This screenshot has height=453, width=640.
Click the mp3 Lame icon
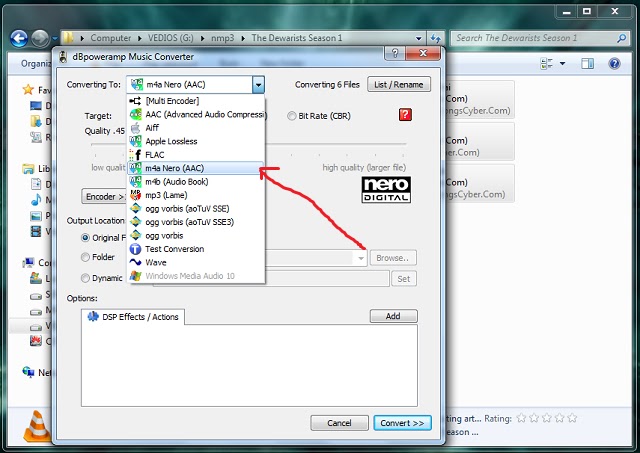click(135, 195)
